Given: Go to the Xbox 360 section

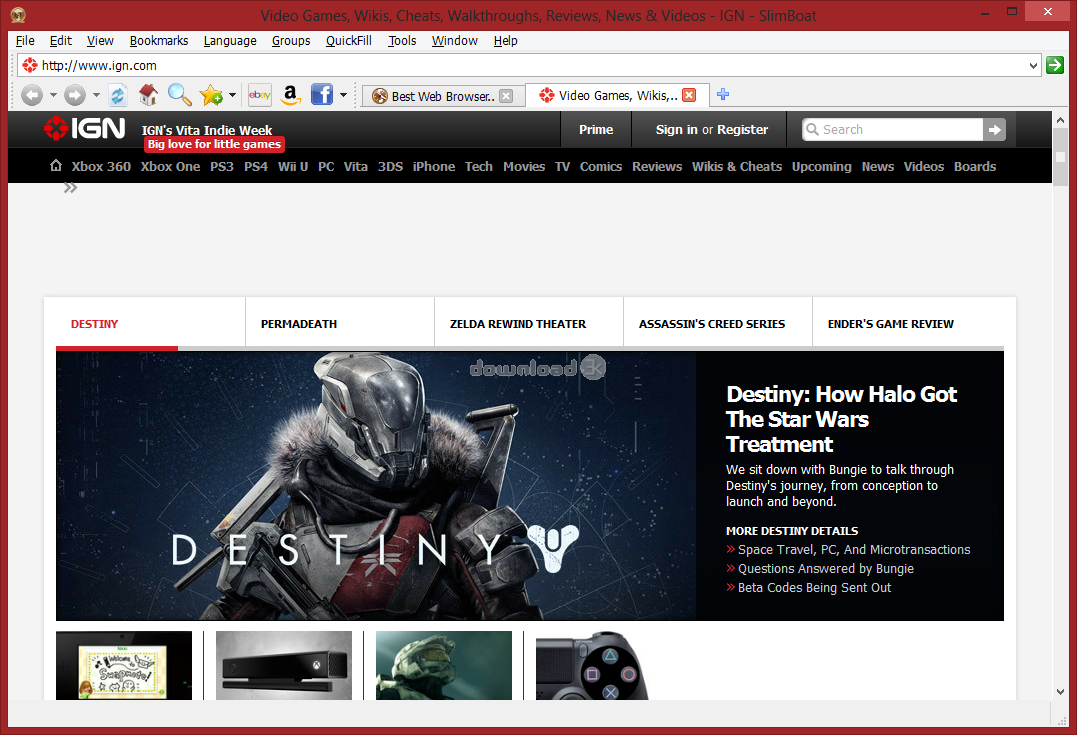Looking at the screenshot, I should [x=101, y=166].
